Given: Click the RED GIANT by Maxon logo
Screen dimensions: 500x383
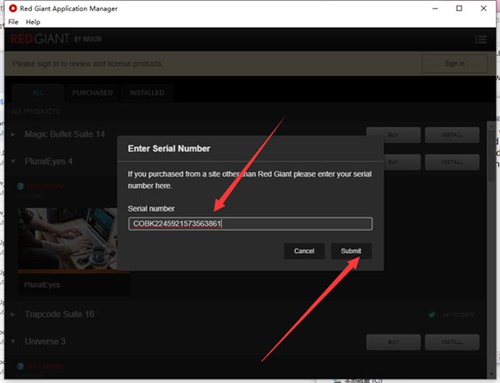Looking at the screenshot, I should tap(56, 39).
